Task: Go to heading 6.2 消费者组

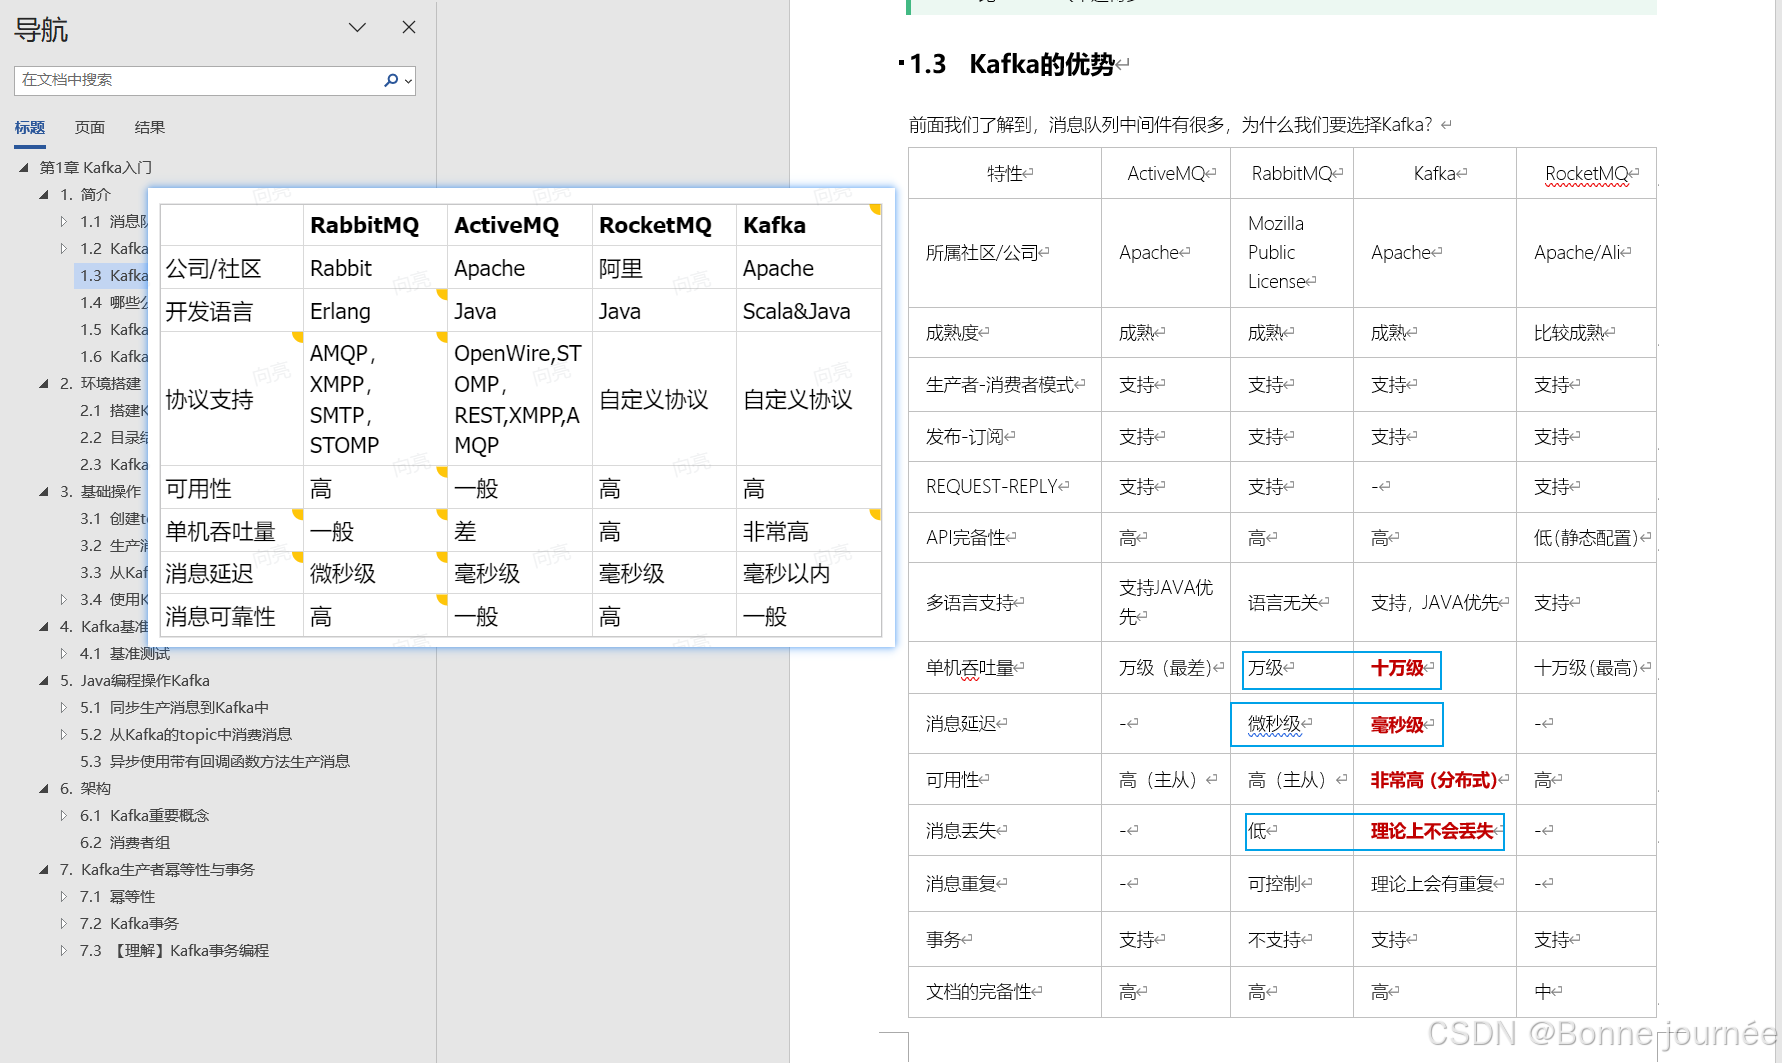Action: [x=124, y=842]
